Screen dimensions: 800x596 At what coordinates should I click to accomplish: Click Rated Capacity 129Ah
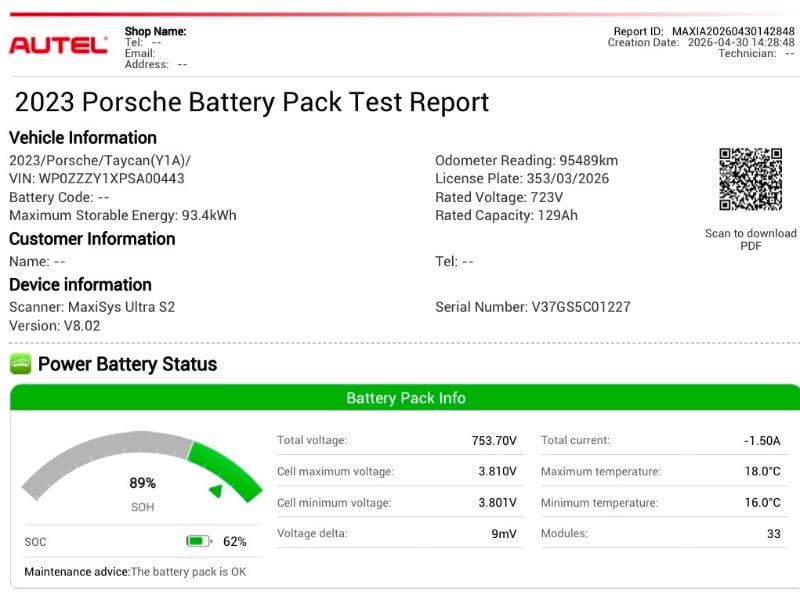coord(507,215)
